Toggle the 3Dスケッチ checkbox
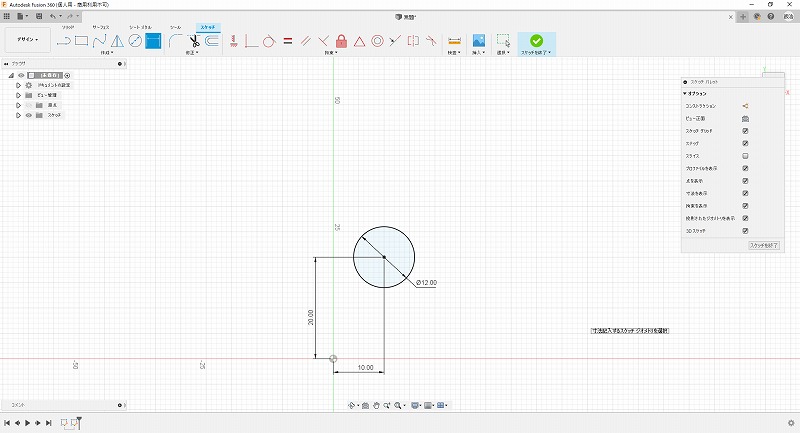The height and width of the screenshot is (433, 800). pos(746,230)
